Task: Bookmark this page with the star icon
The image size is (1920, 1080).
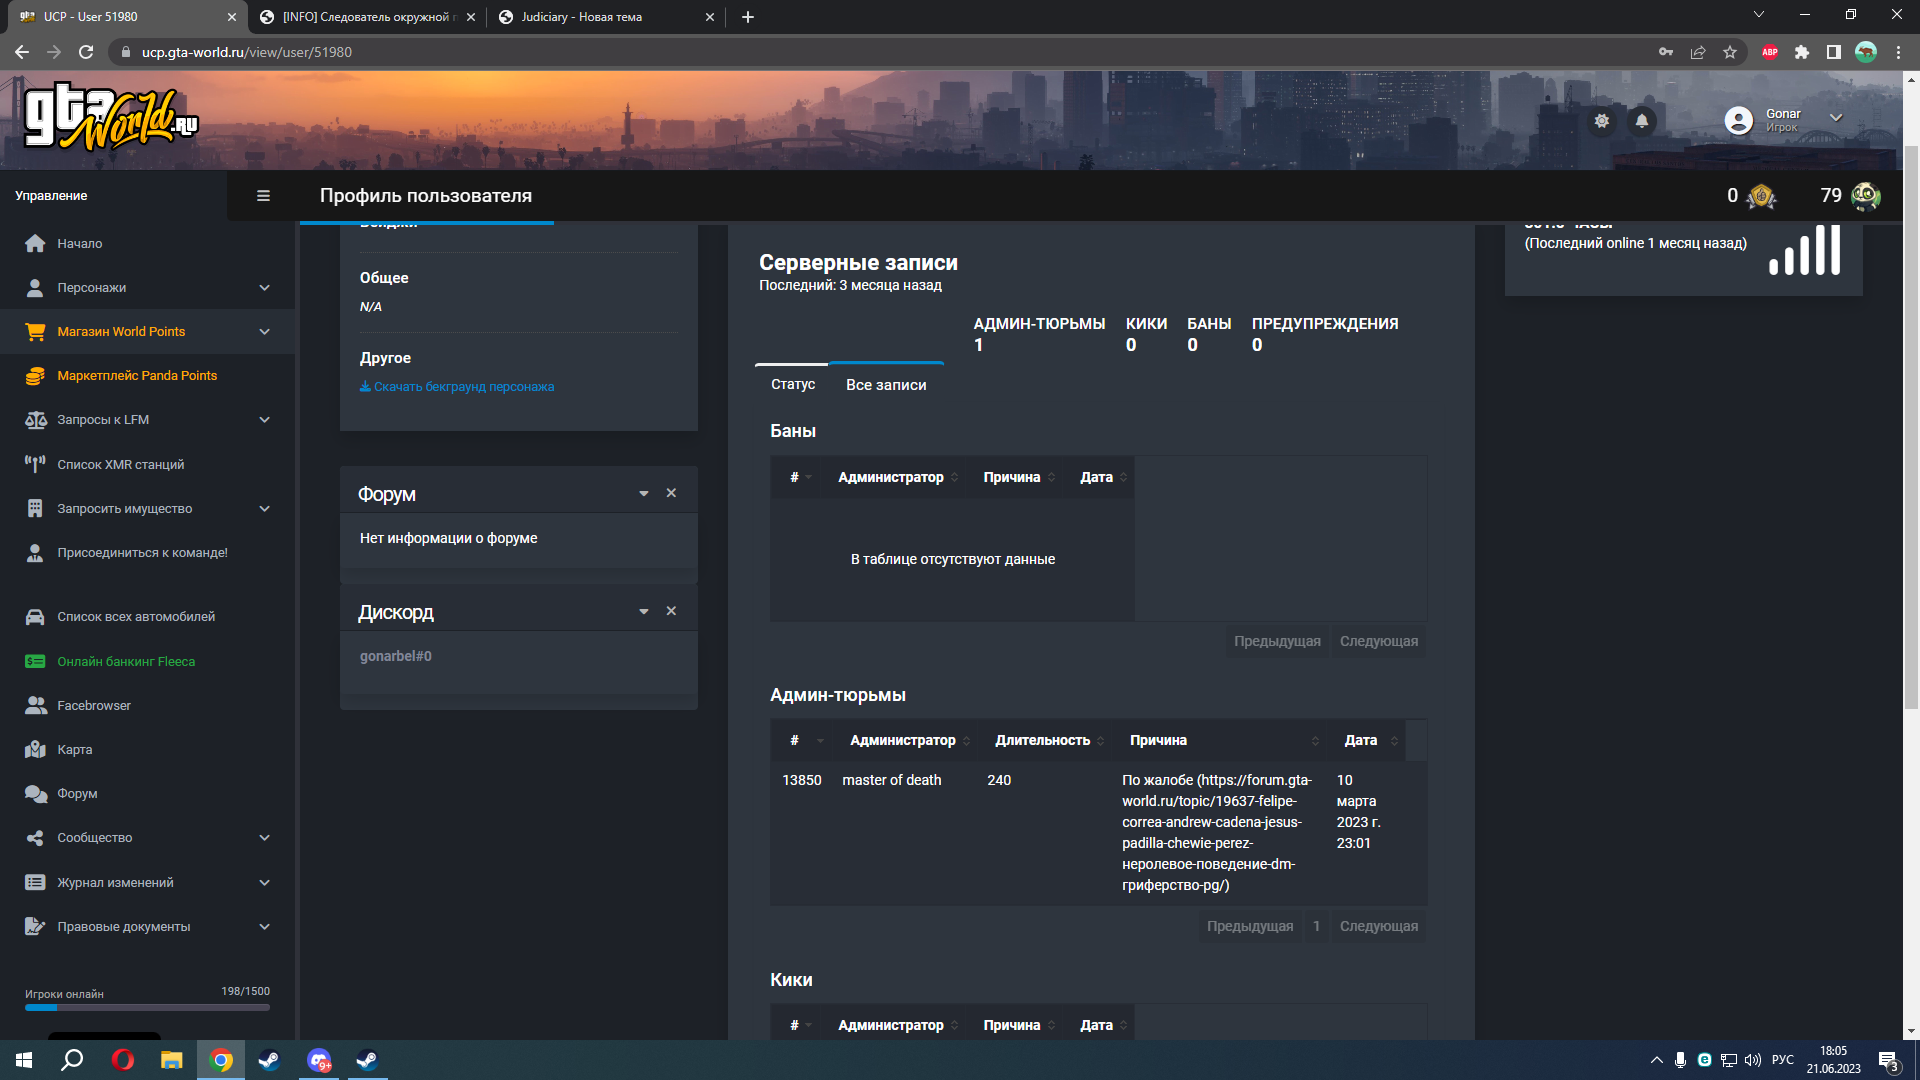Action: (1730, 52)
